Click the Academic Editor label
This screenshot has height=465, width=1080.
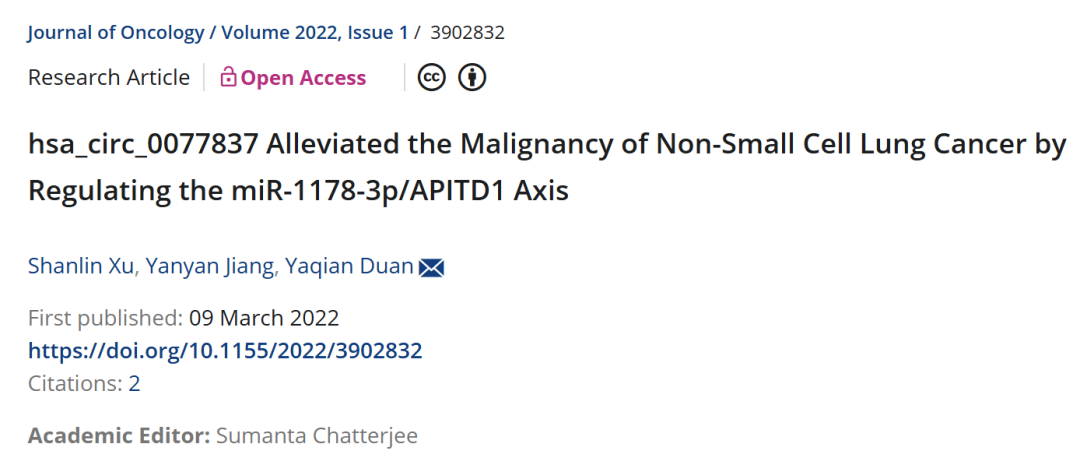tap(119, 436)
